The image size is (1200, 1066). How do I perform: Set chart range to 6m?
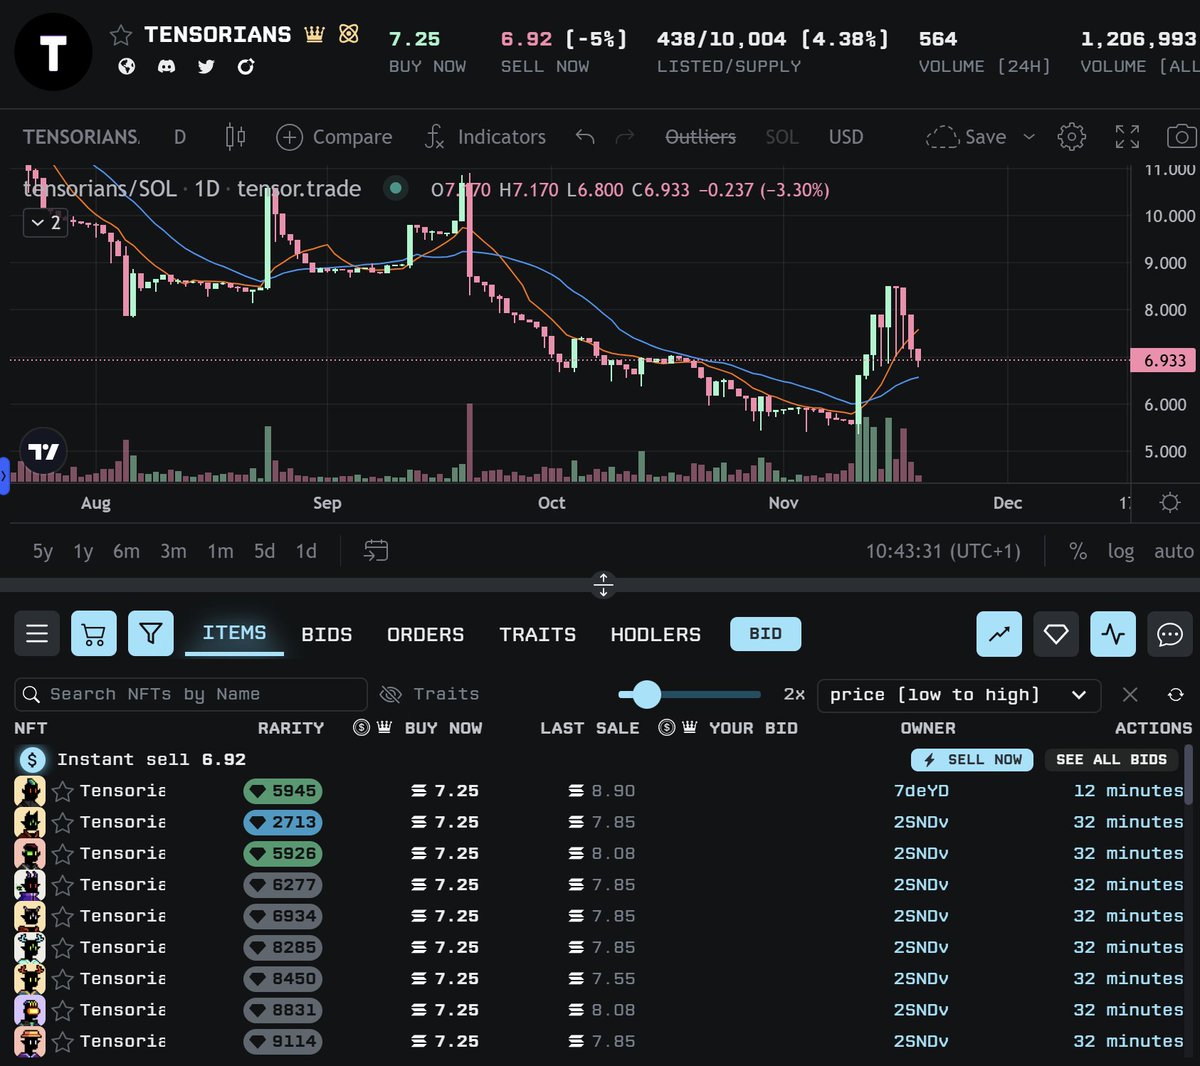pyautogui.click(x=126, y=551)
